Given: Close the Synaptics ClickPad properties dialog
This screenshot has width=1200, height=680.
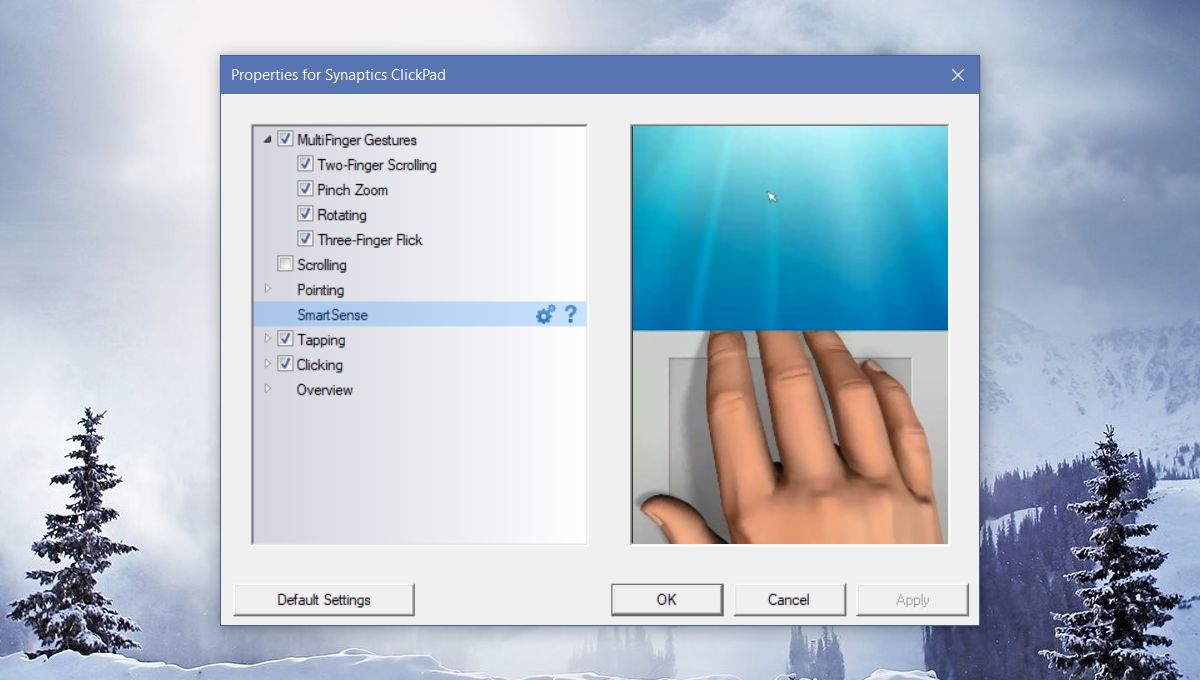Looking at the screenshot, I should tap(958, 75).
